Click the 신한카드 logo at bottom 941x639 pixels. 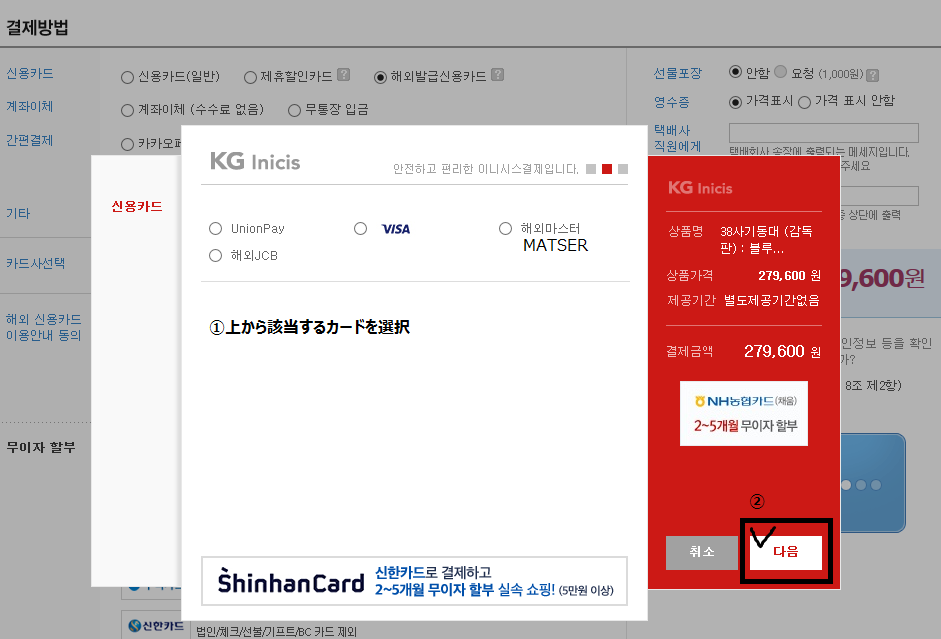(x=156, y=626)
